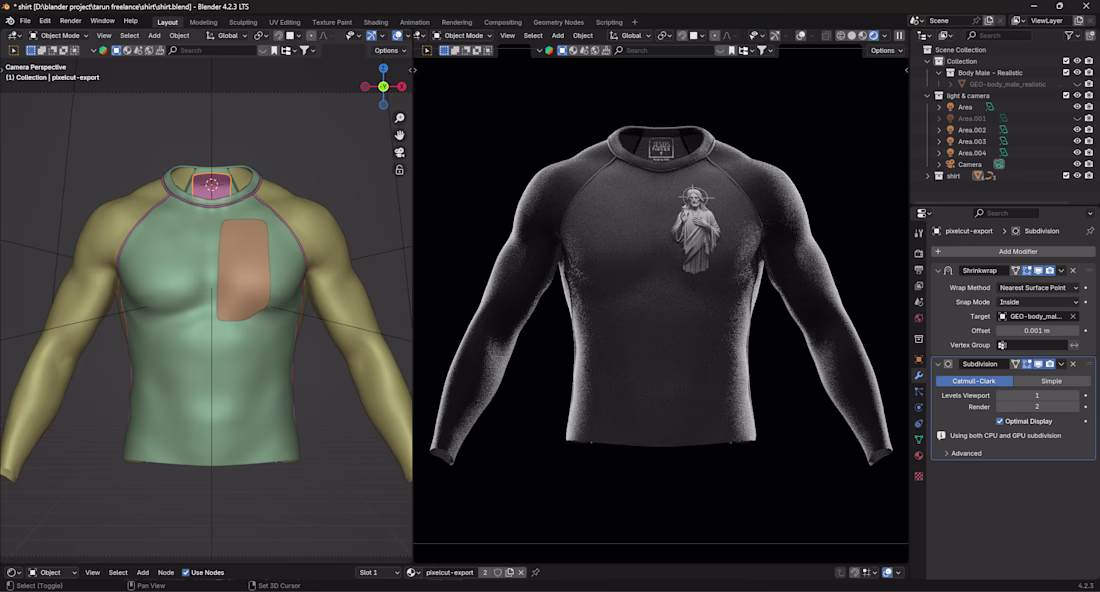The image size is (1100, 592).
Task: Open the Particles properties tab icon
Action: [x=919, y=391]
